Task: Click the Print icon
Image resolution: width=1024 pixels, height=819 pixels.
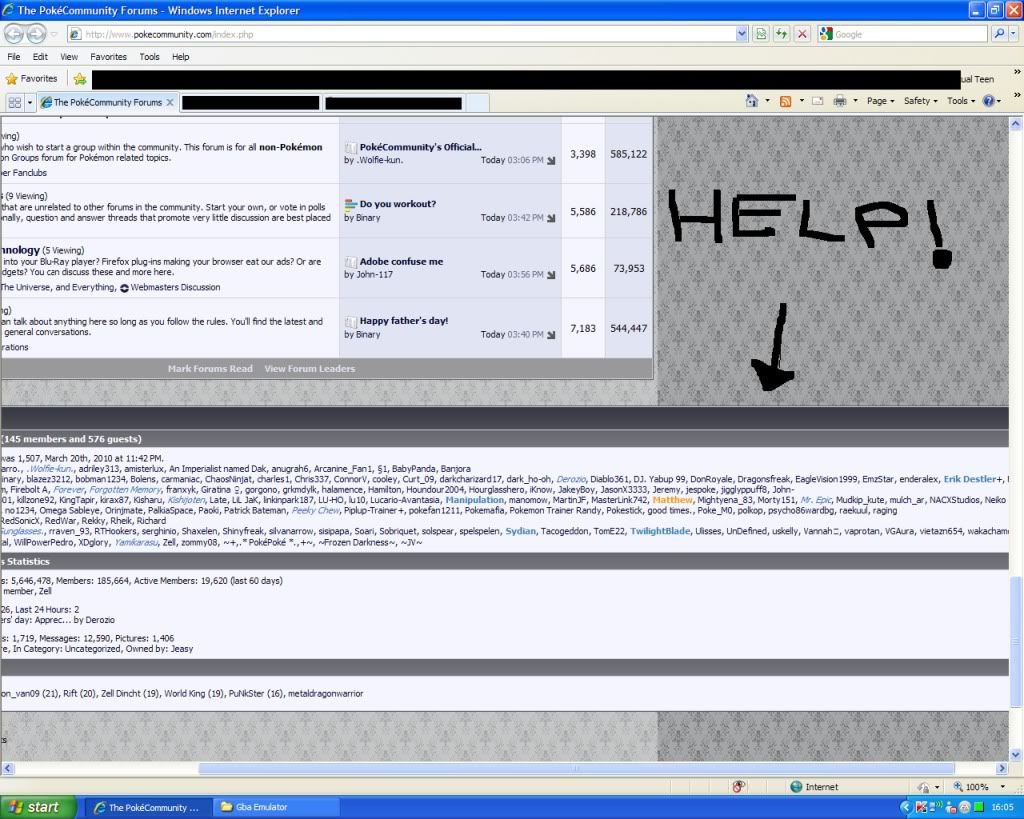Action: click(x=840, y=101)
